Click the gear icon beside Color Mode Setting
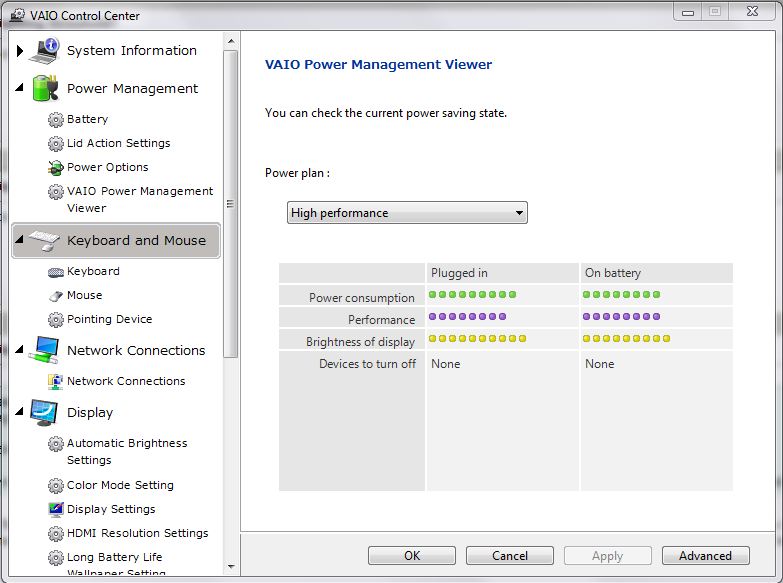Image resolution: width=783 pixels, height=583 pixels. 55,485
